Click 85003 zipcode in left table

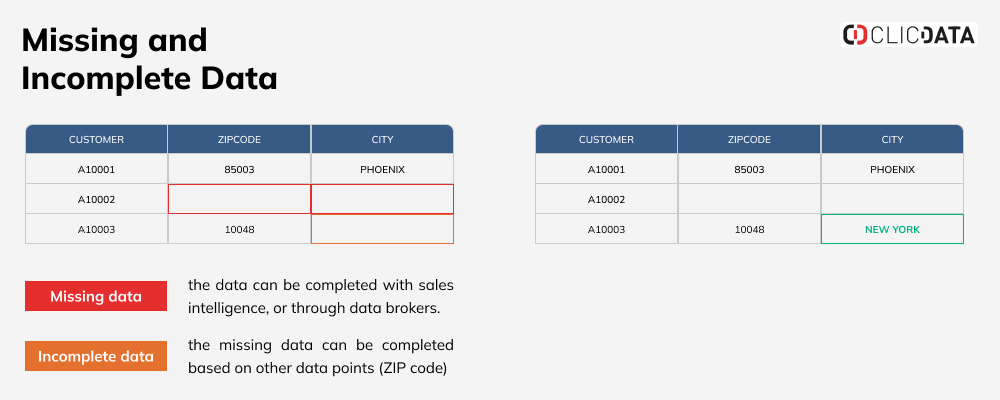coord(239,169)
